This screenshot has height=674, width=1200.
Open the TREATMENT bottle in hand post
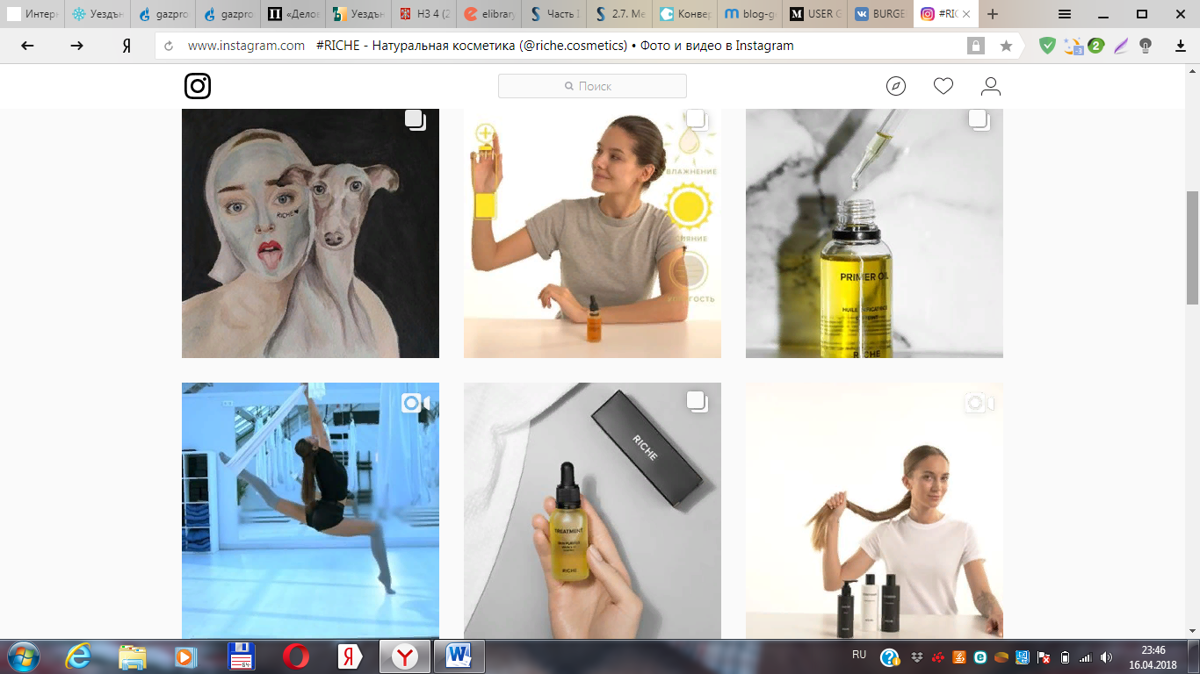[x=592, y=510]
